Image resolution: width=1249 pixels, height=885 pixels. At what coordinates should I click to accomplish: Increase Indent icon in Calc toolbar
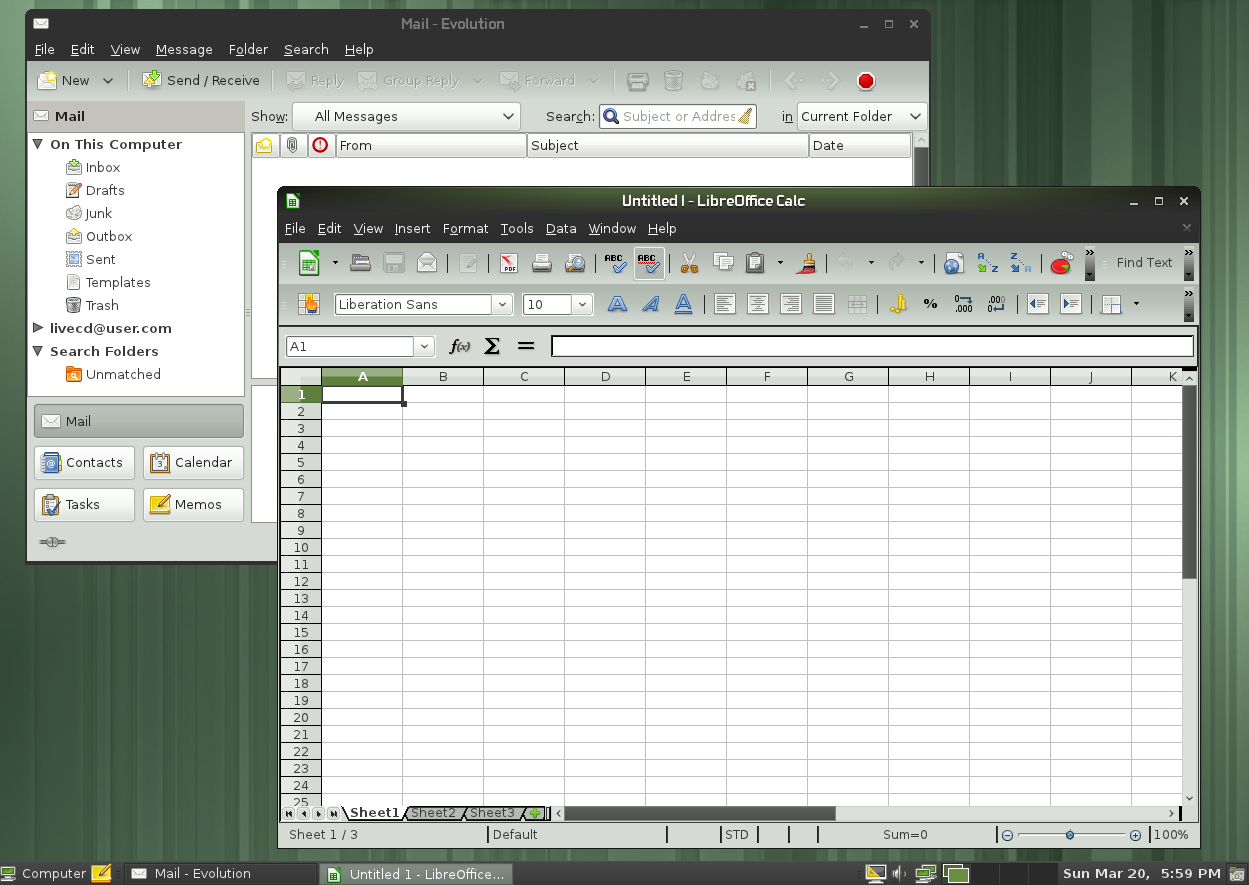click(1071, 304)
